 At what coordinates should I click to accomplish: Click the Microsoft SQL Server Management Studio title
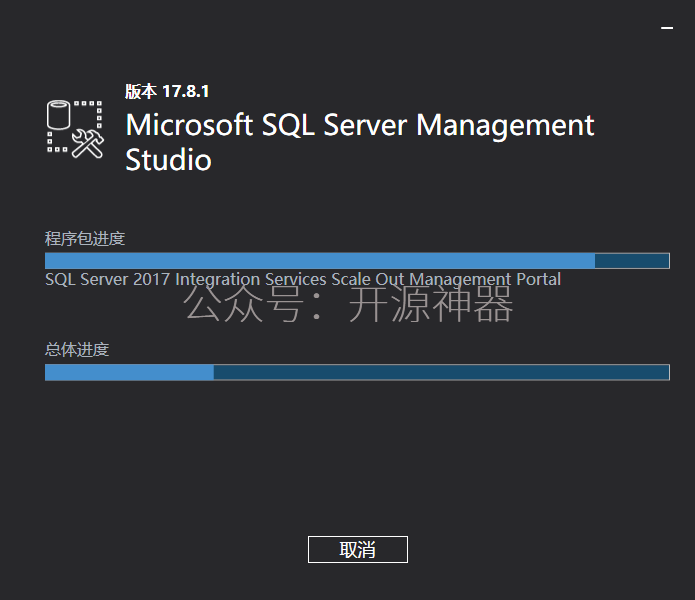click(x=359, y=142)
